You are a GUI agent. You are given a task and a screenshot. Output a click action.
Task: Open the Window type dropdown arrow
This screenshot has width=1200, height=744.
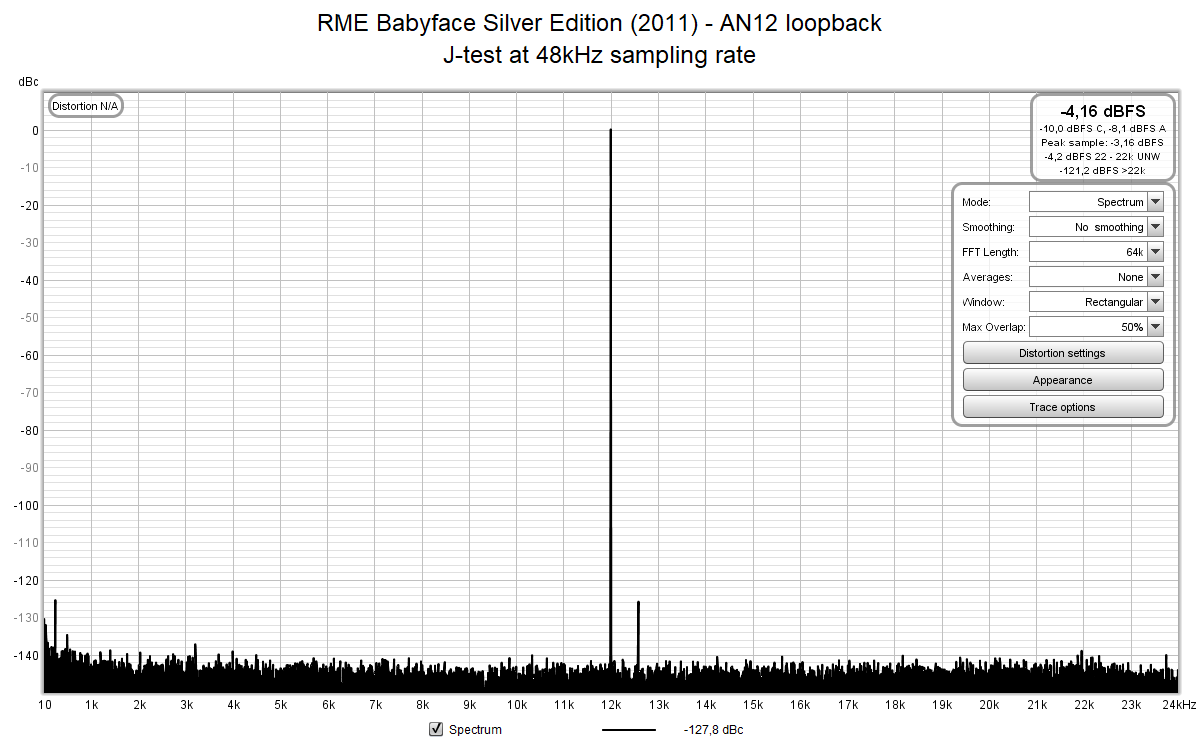pos(1156,302)
